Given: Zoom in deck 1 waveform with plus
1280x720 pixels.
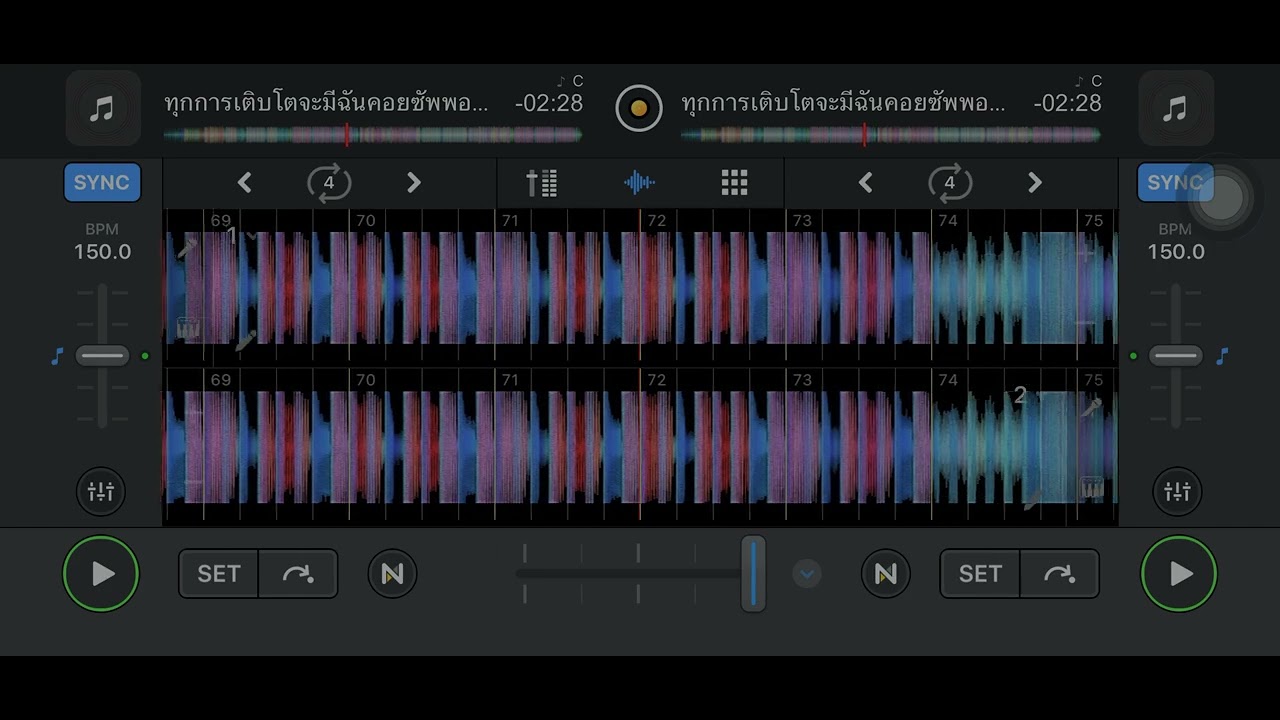Looking at the screenshot, I should click(1086, 255).
